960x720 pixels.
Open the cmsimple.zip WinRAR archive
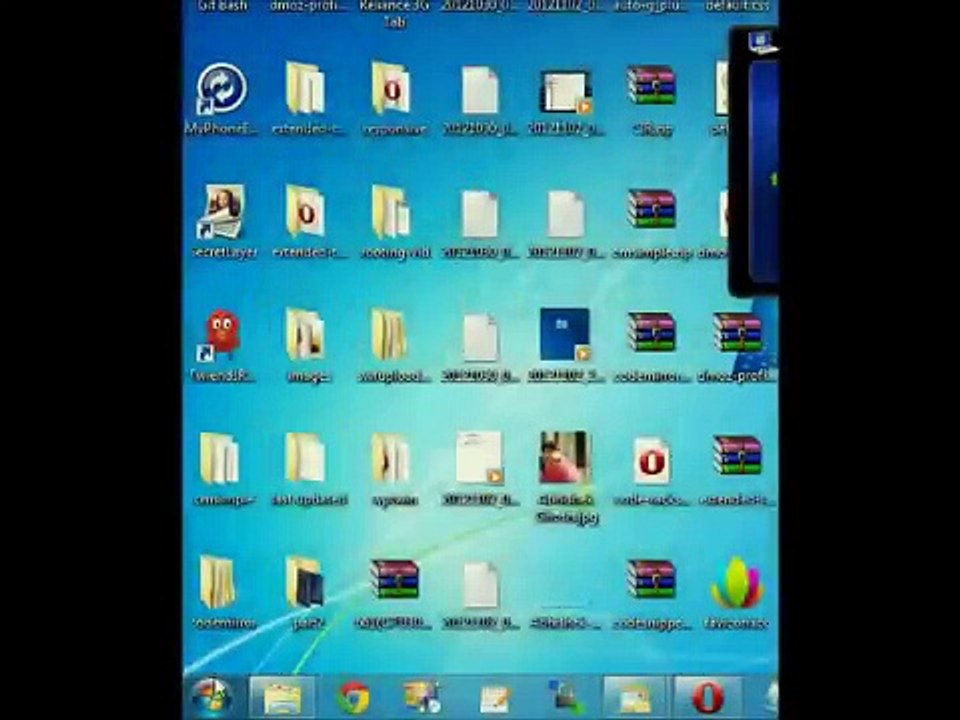point(651,209)
